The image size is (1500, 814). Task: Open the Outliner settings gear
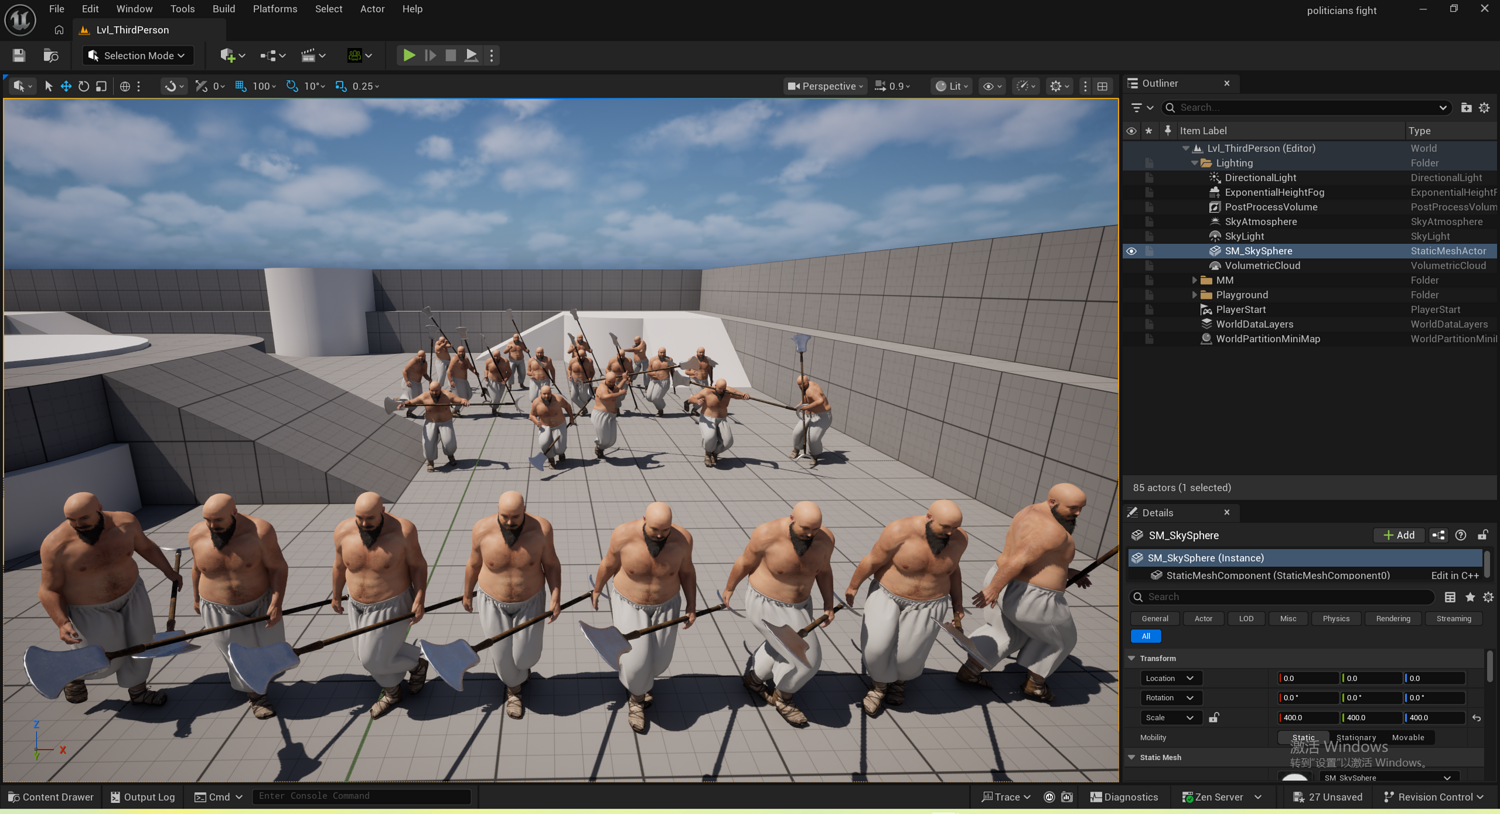click(1485, 108)
